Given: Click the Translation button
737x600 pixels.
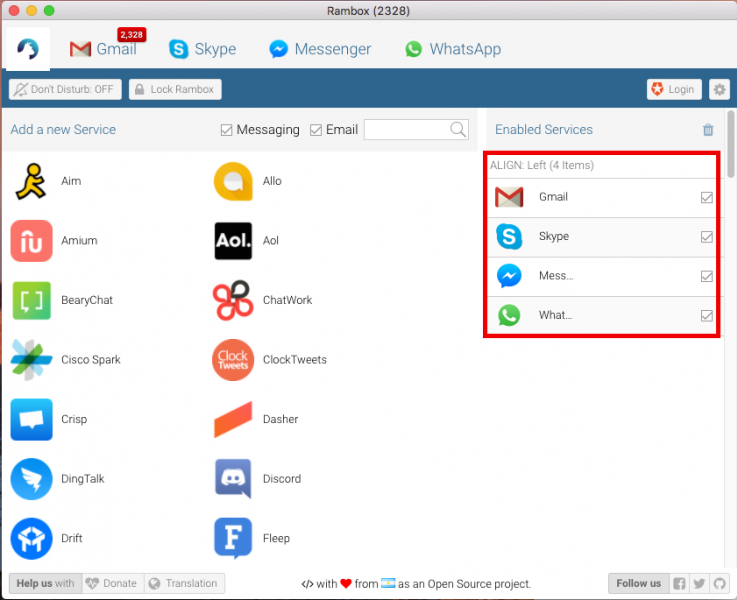Looking at the screenshot, I should click(x=184, y=584).
